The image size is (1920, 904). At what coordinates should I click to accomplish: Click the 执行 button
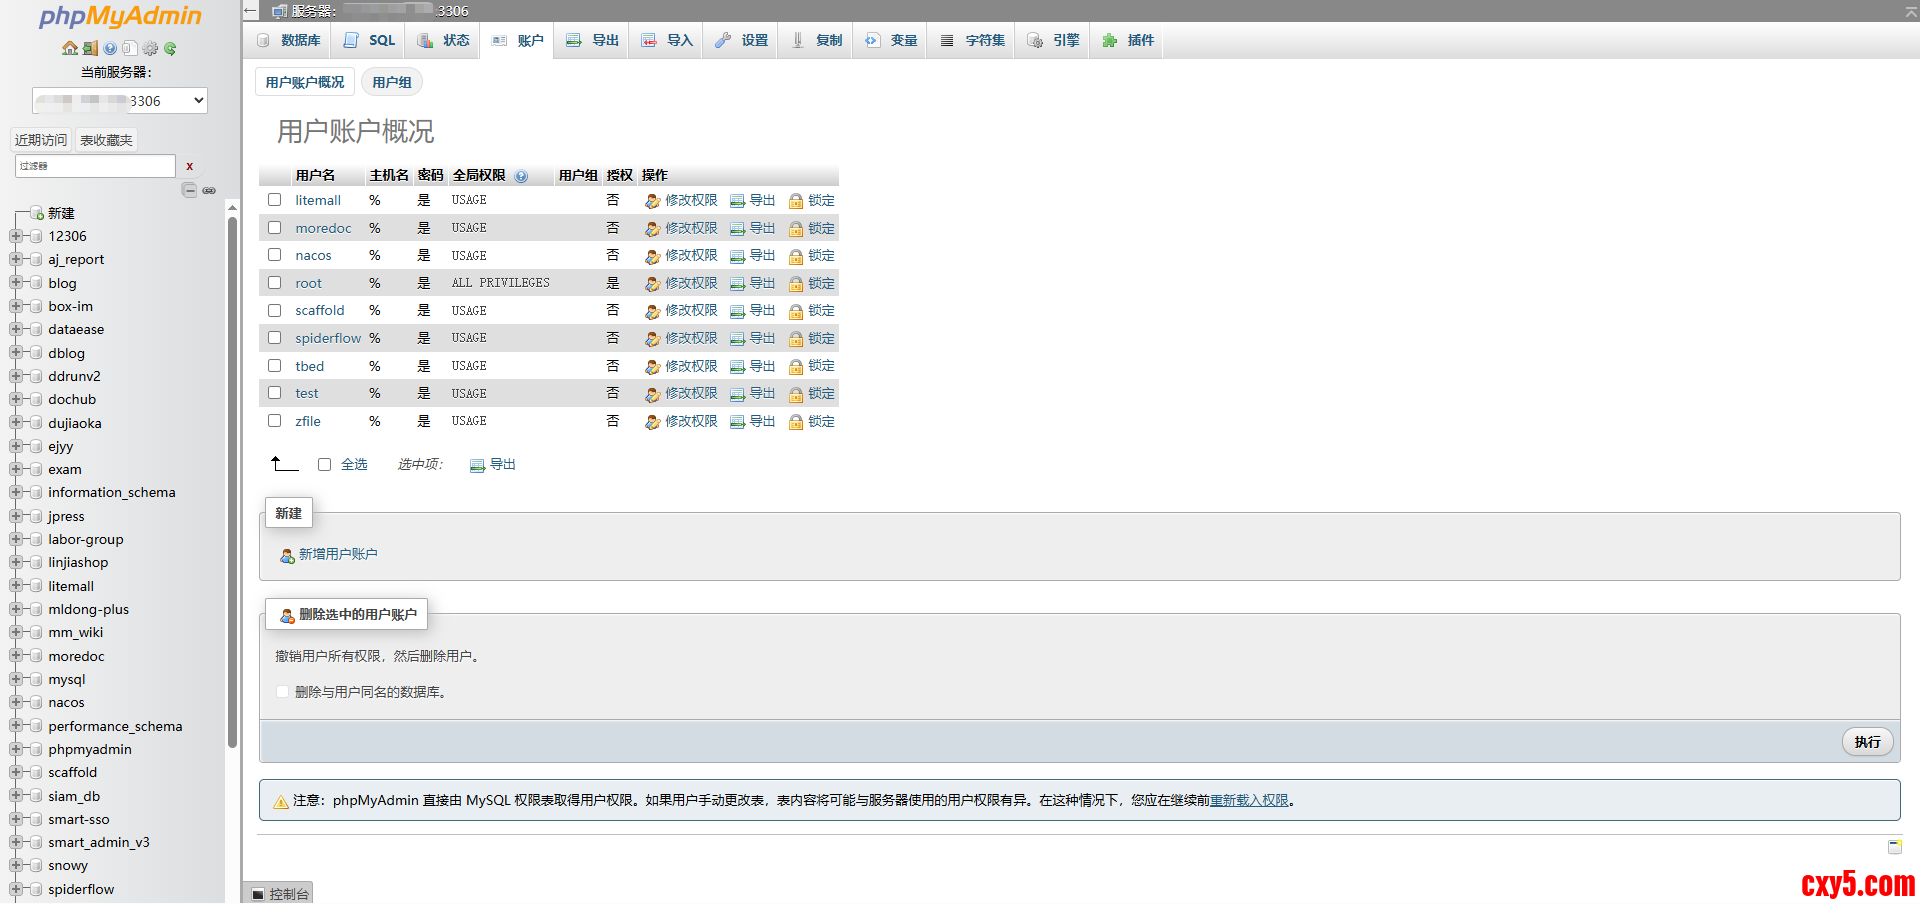tap(1866, 741)
